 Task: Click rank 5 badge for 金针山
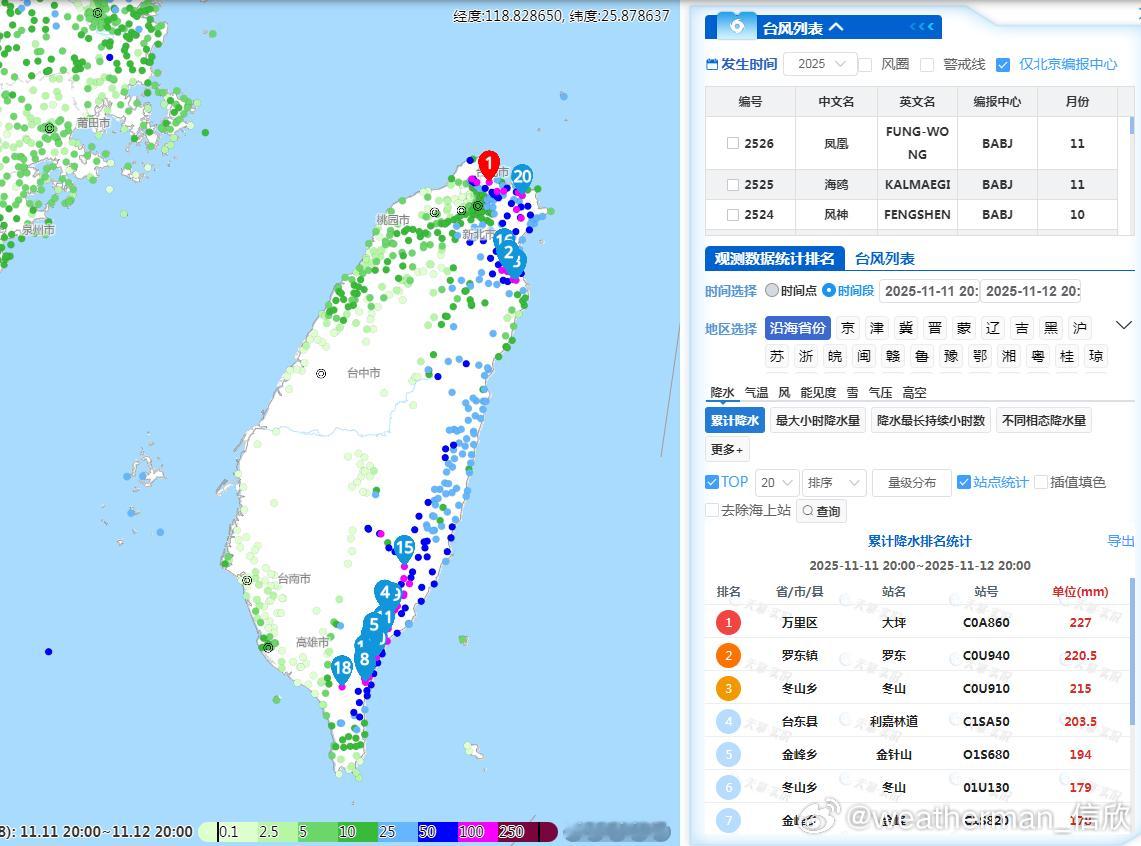[x=728, y=754]
